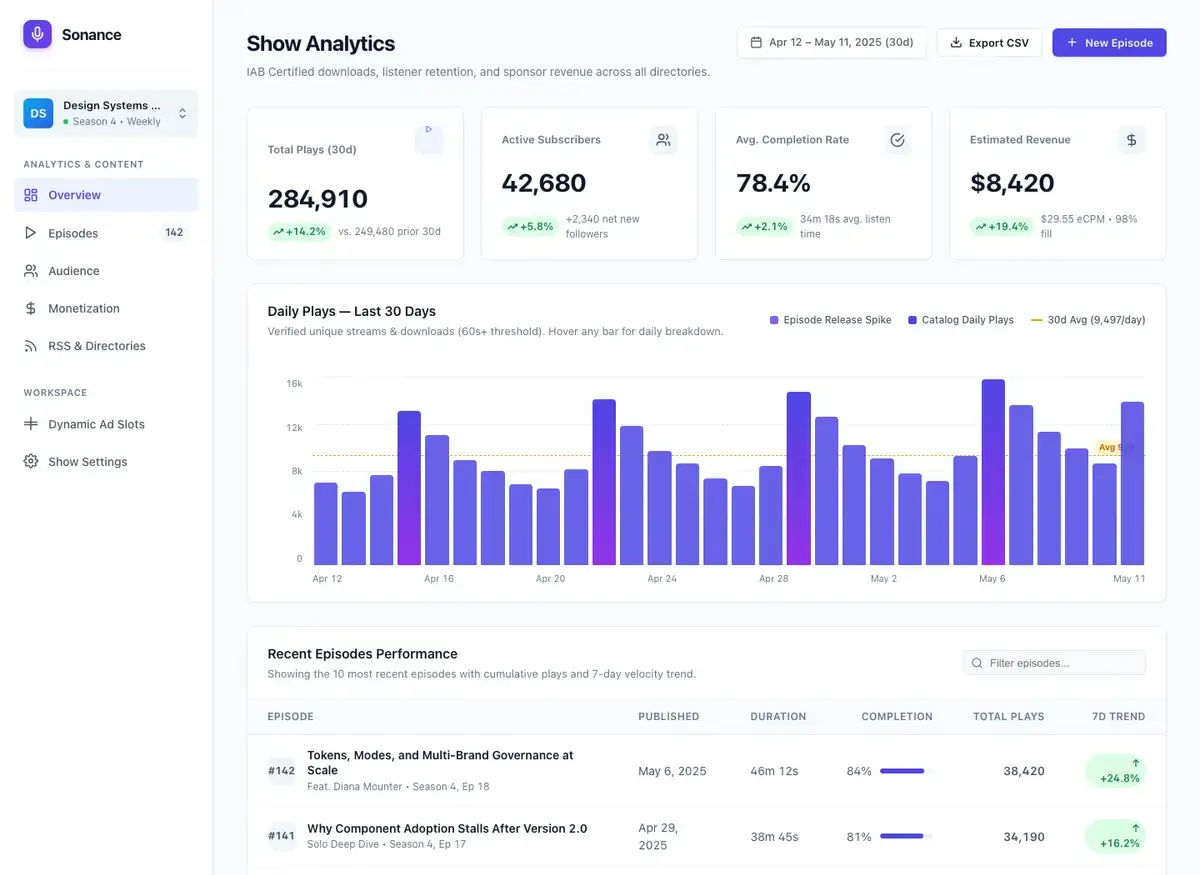Open RSS & Directories
This screenshot has height=875, width=1200.
[106, 346]
